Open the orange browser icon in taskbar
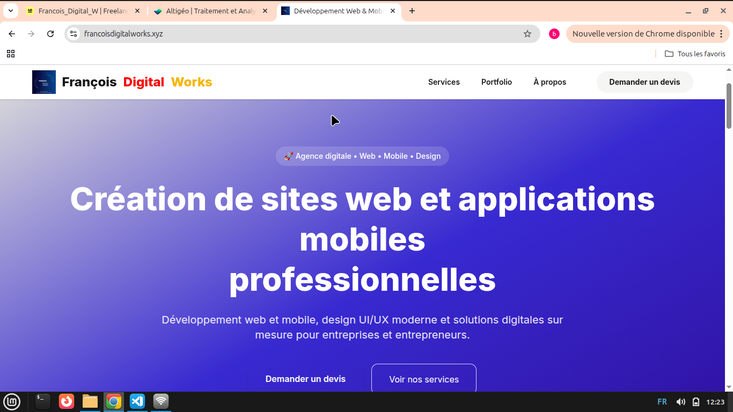The width and height of the screenshot is (733, 412). 66,401
